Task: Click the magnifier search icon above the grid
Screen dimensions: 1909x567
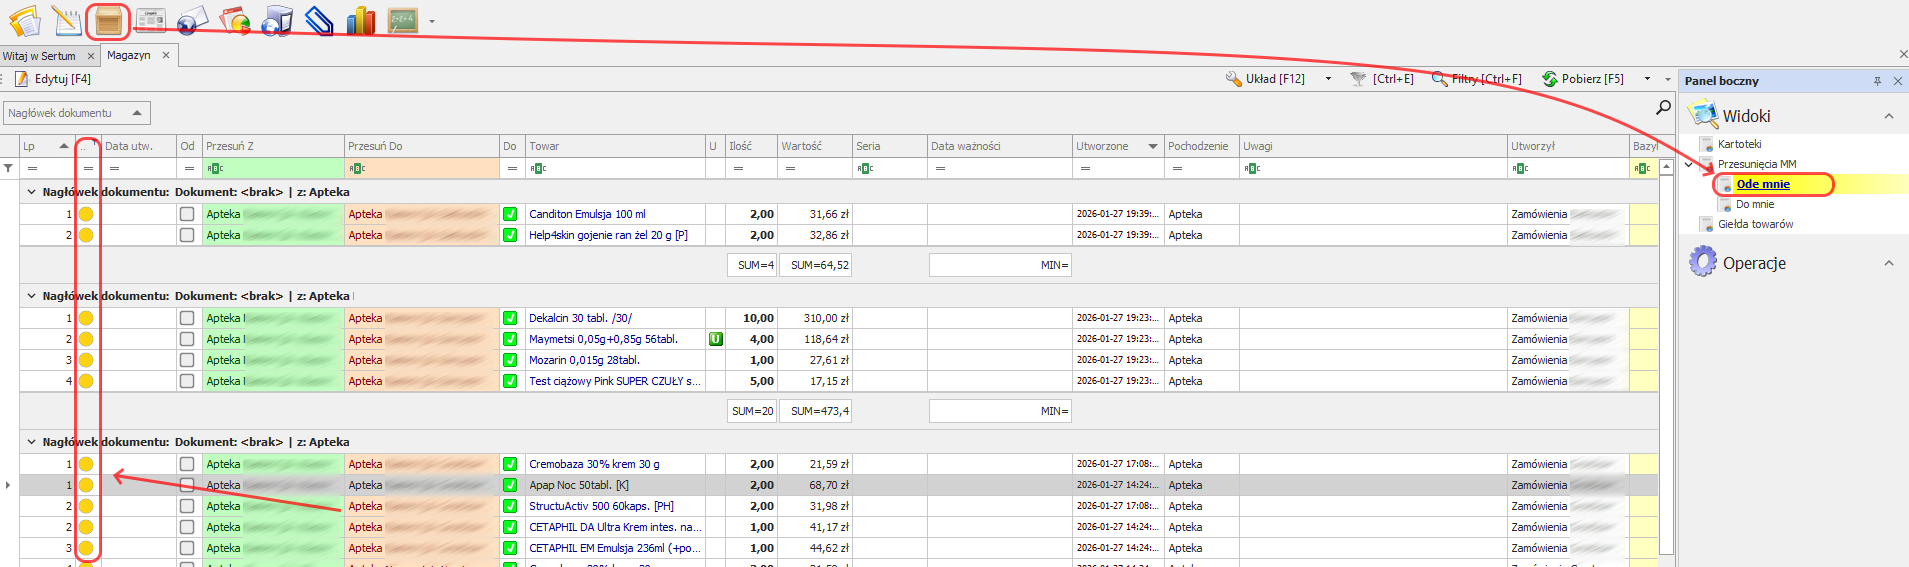Action: tap(1663, 107)
